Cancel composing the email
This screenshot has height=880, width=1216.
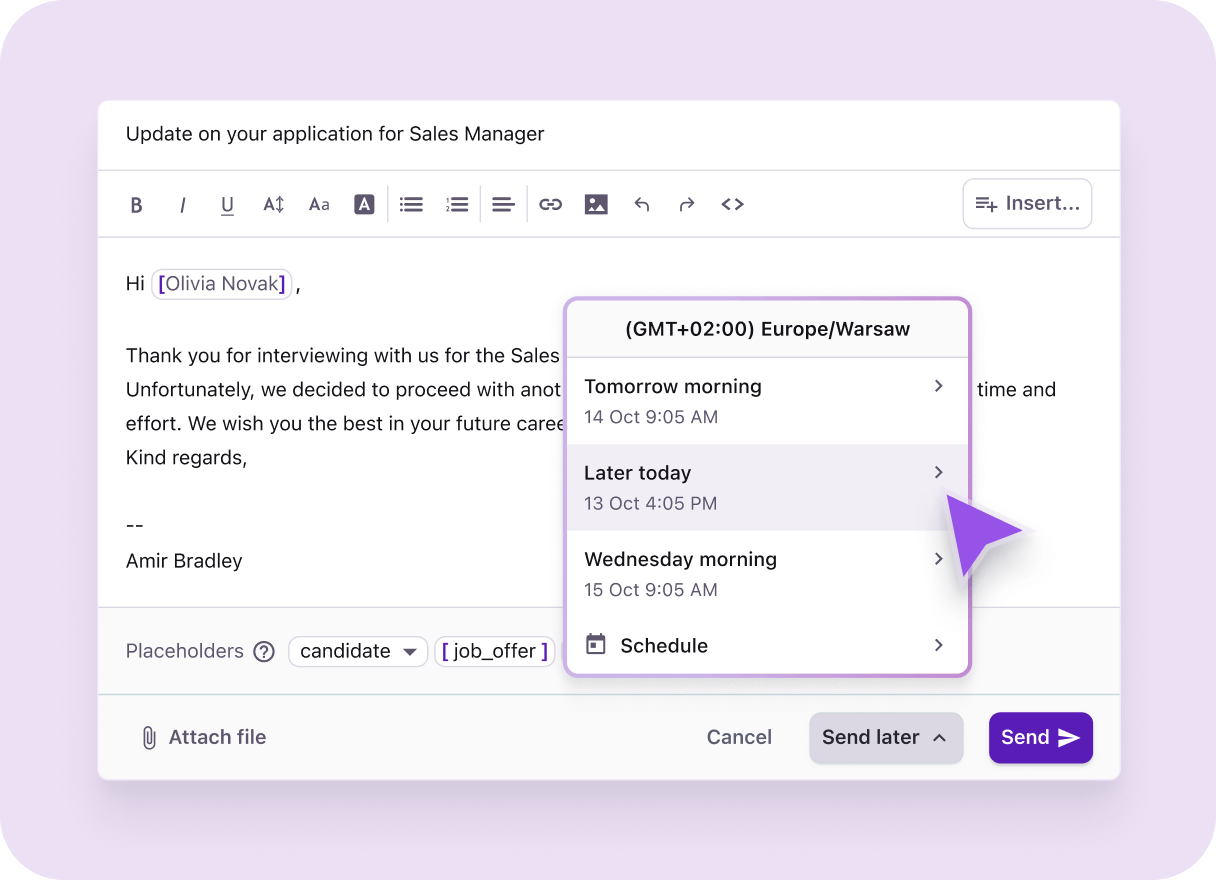pos(739,737)
